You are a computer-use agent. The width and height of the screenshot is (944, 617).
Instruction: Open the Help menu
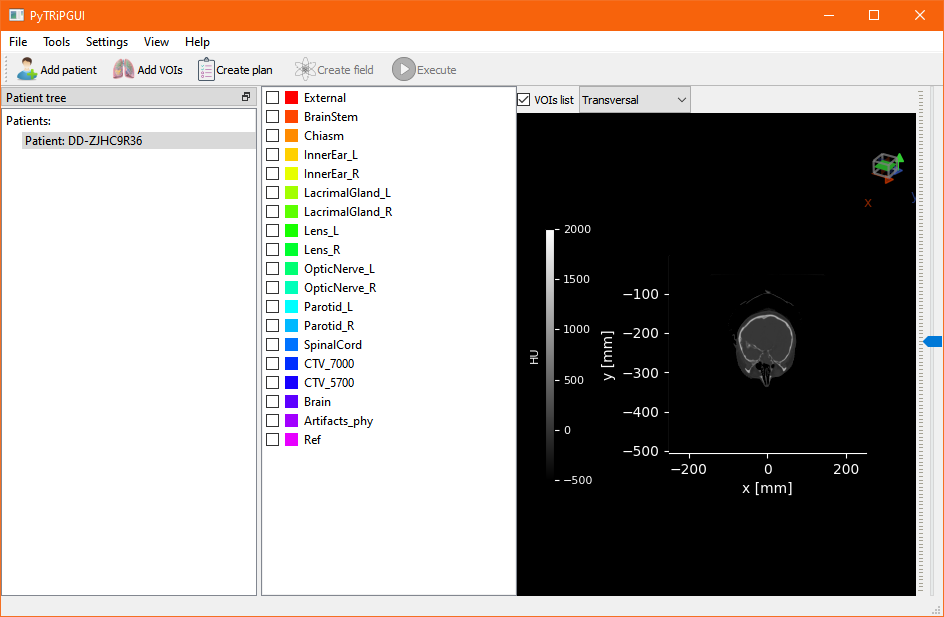(197, 41)
